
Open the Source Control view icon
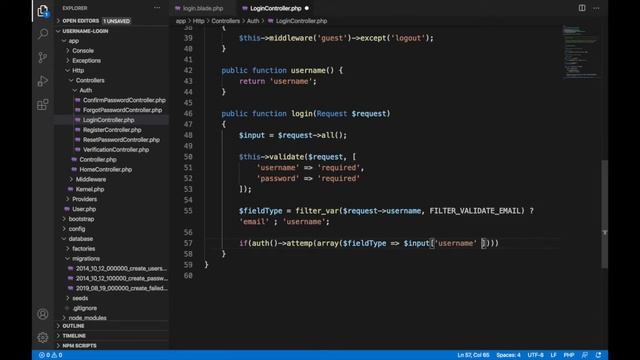click(43, 57)
